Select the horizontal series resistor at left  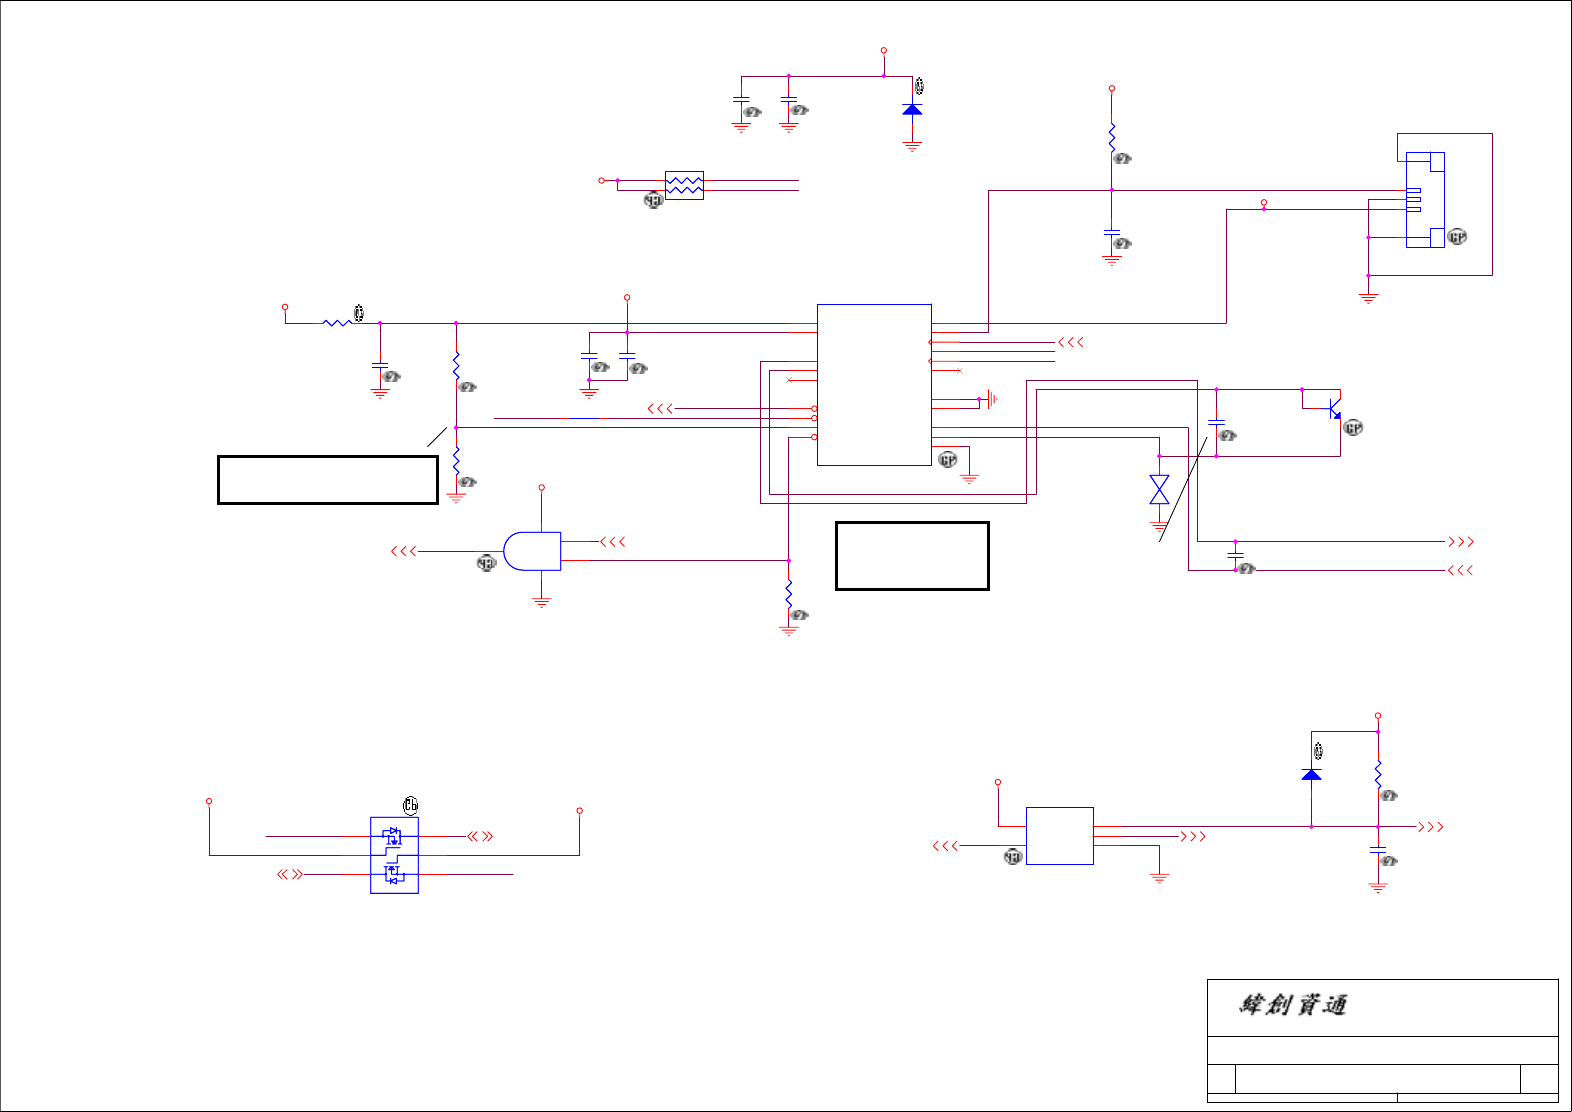click(337, 323)
